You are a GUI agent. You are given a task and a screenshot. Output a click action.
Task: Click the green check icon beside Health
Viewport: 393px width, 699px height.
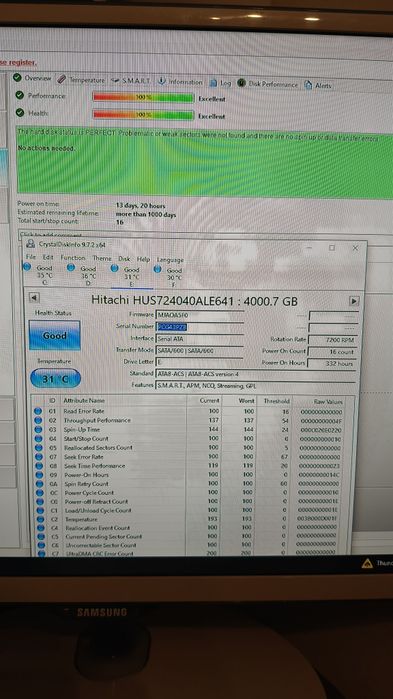click(x=20, y=113)
